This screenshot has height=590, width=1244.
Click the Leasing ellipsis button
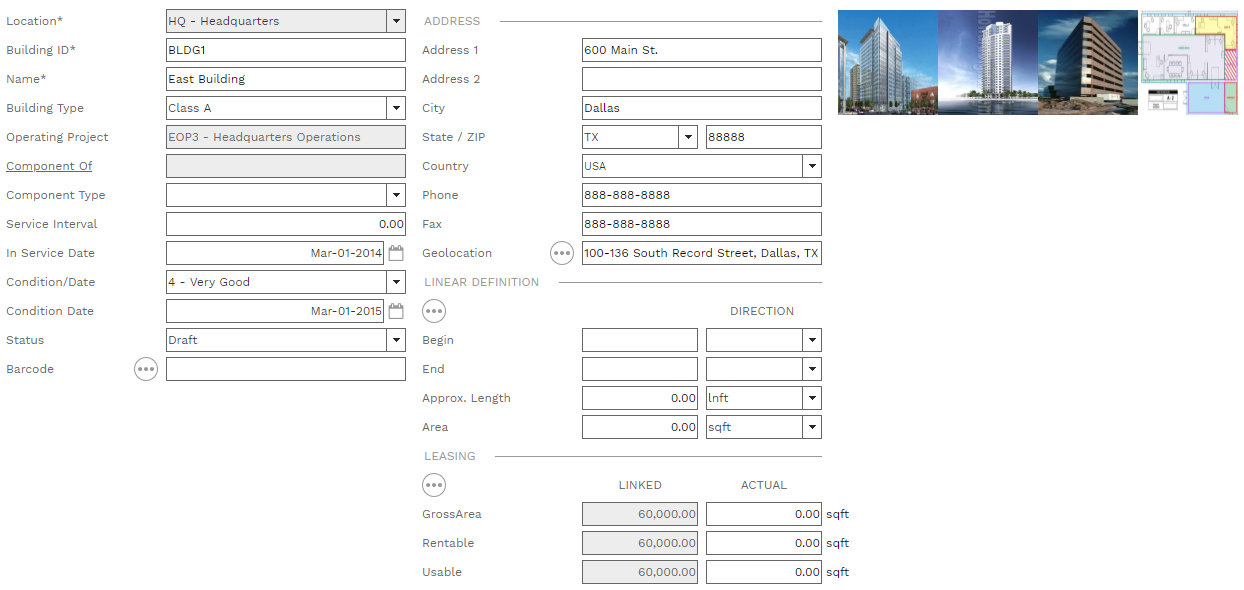pyautogui.click(x=434, y=485)
